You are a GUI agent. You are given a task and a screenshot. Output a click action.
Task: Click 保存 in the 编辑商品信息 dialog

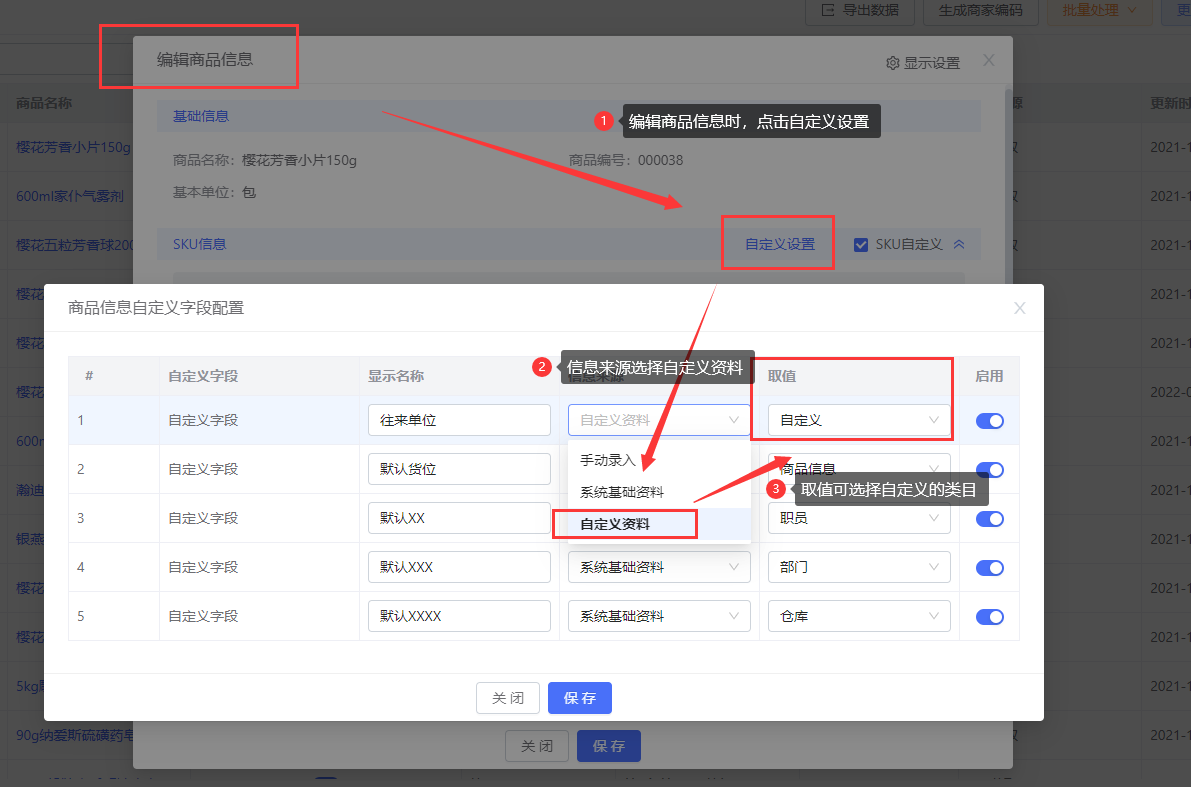click(608, 746)
